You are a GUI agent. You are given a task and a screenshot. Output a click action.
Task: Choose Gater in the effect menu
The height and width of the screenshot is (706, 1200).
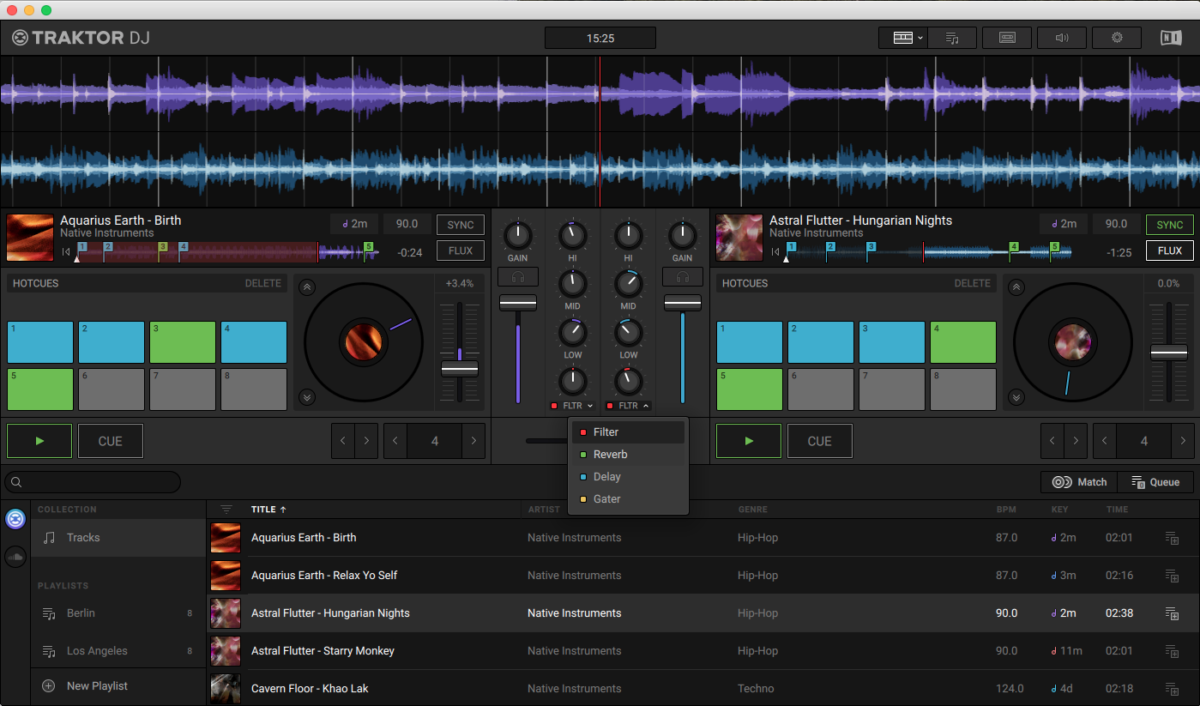point(607,499)
